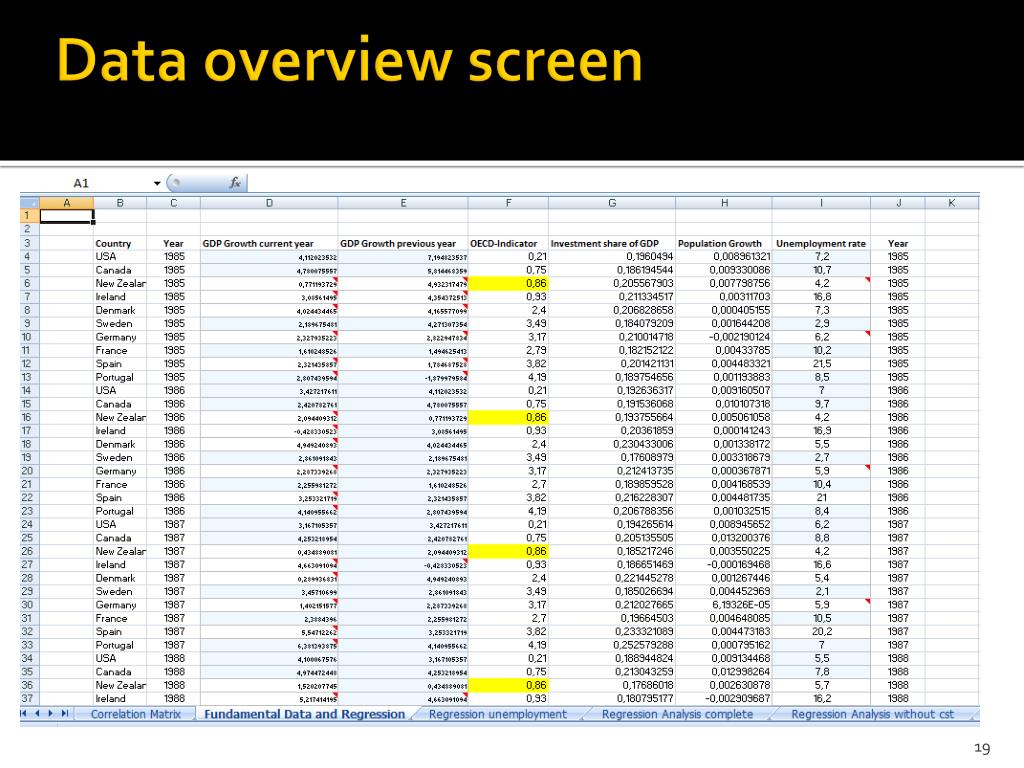The height and width of the screenshot is (768, 1024).
Task: Select row 1 header
Action: tap(29, 216)
